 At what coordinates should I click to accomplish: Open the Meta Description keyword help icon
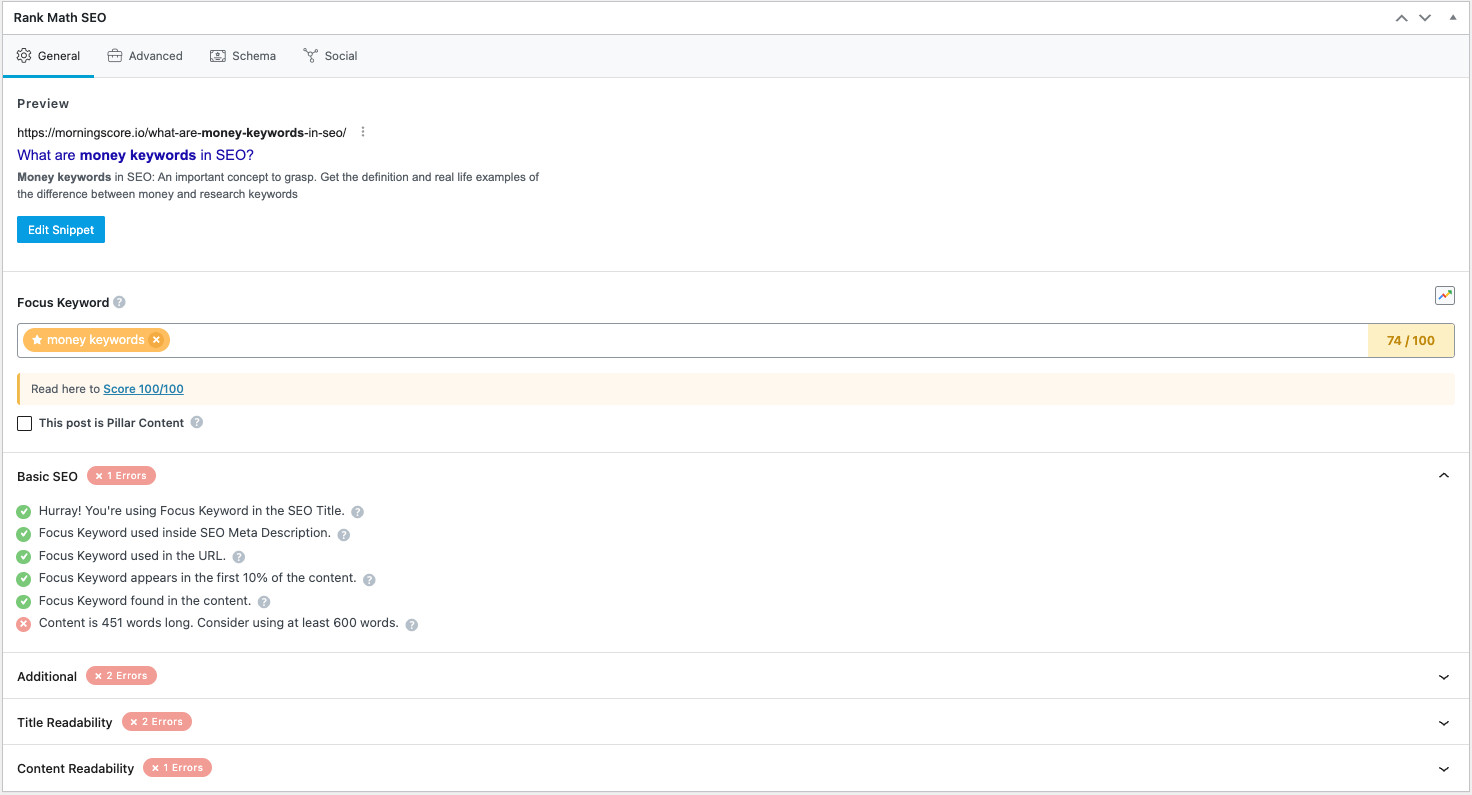(x=343, y=534)
